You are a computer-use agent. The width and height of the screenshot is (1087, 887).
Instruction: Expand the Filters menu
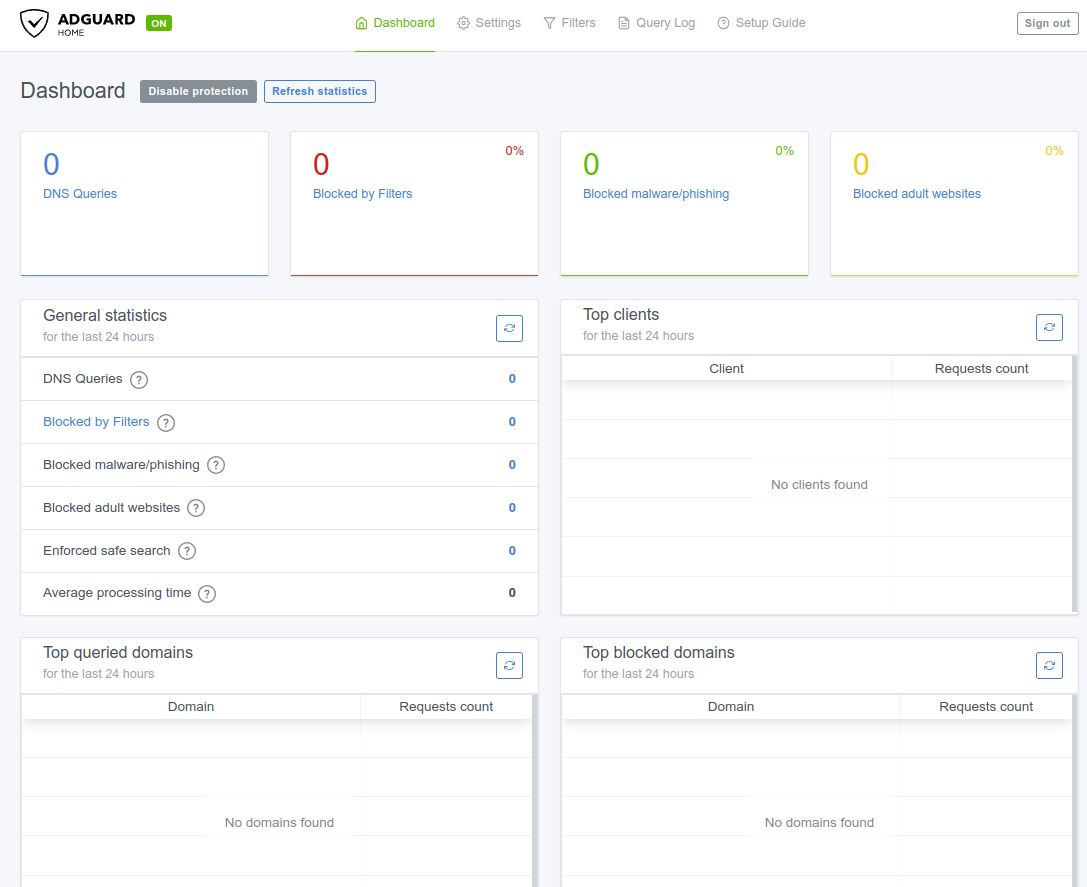point(569,23)
